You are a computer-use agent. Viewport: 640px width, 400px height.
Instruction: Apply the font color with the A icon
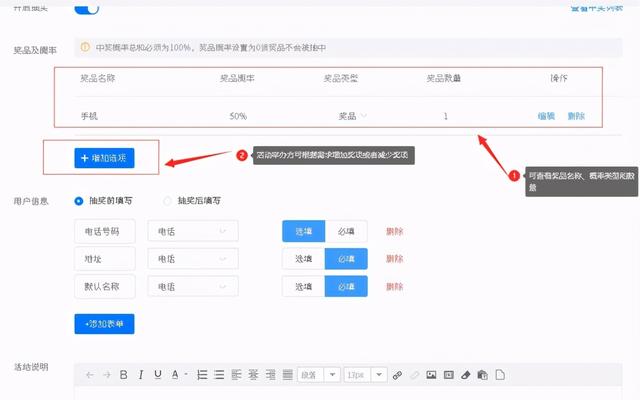pyautogui.click(x=175, y=375)
